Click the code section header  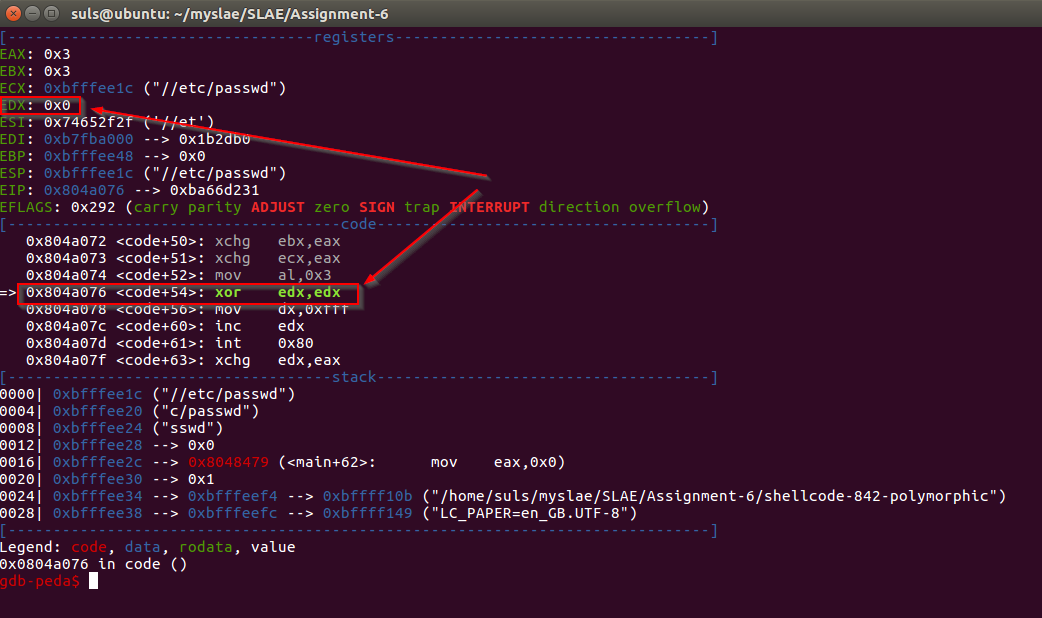358,224
